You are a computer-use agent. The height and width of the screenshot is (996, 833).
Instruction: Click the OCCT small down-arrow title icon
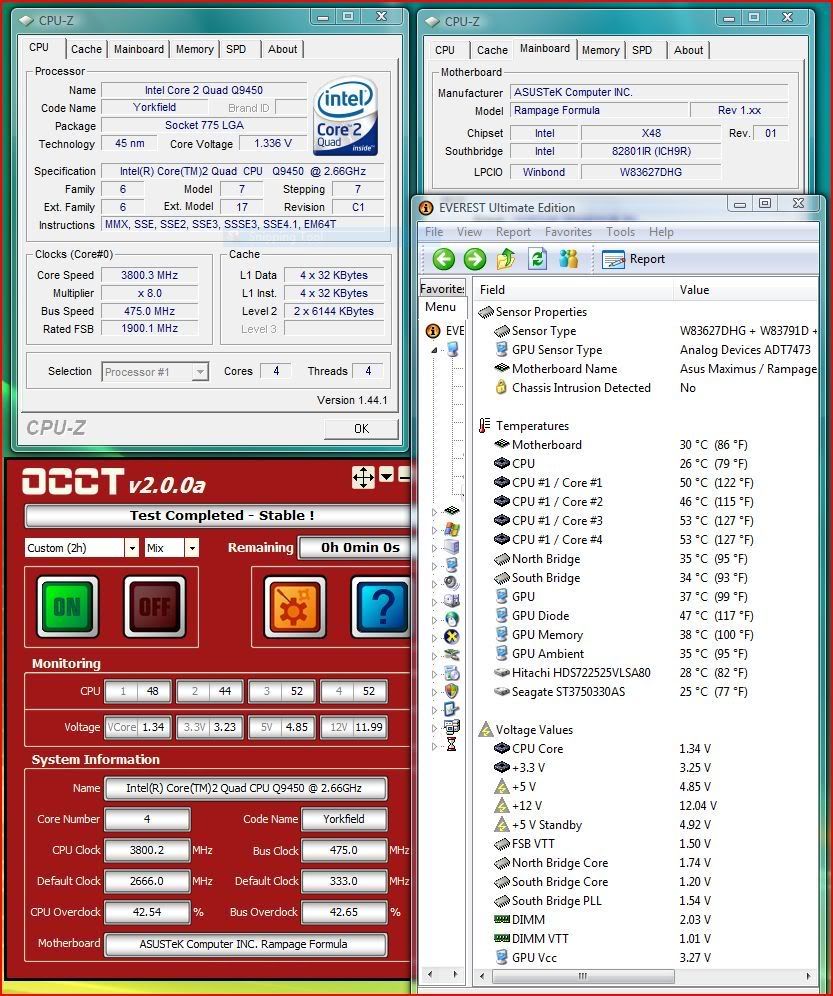386,474
